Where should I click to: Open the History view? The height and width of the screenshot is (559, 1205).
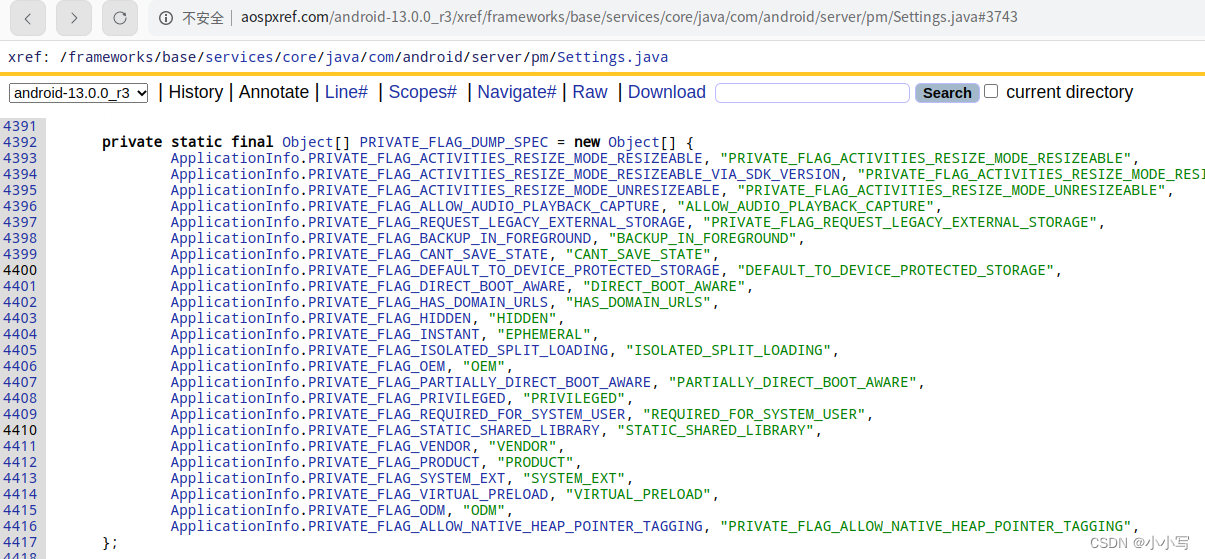tap(195, 92)
